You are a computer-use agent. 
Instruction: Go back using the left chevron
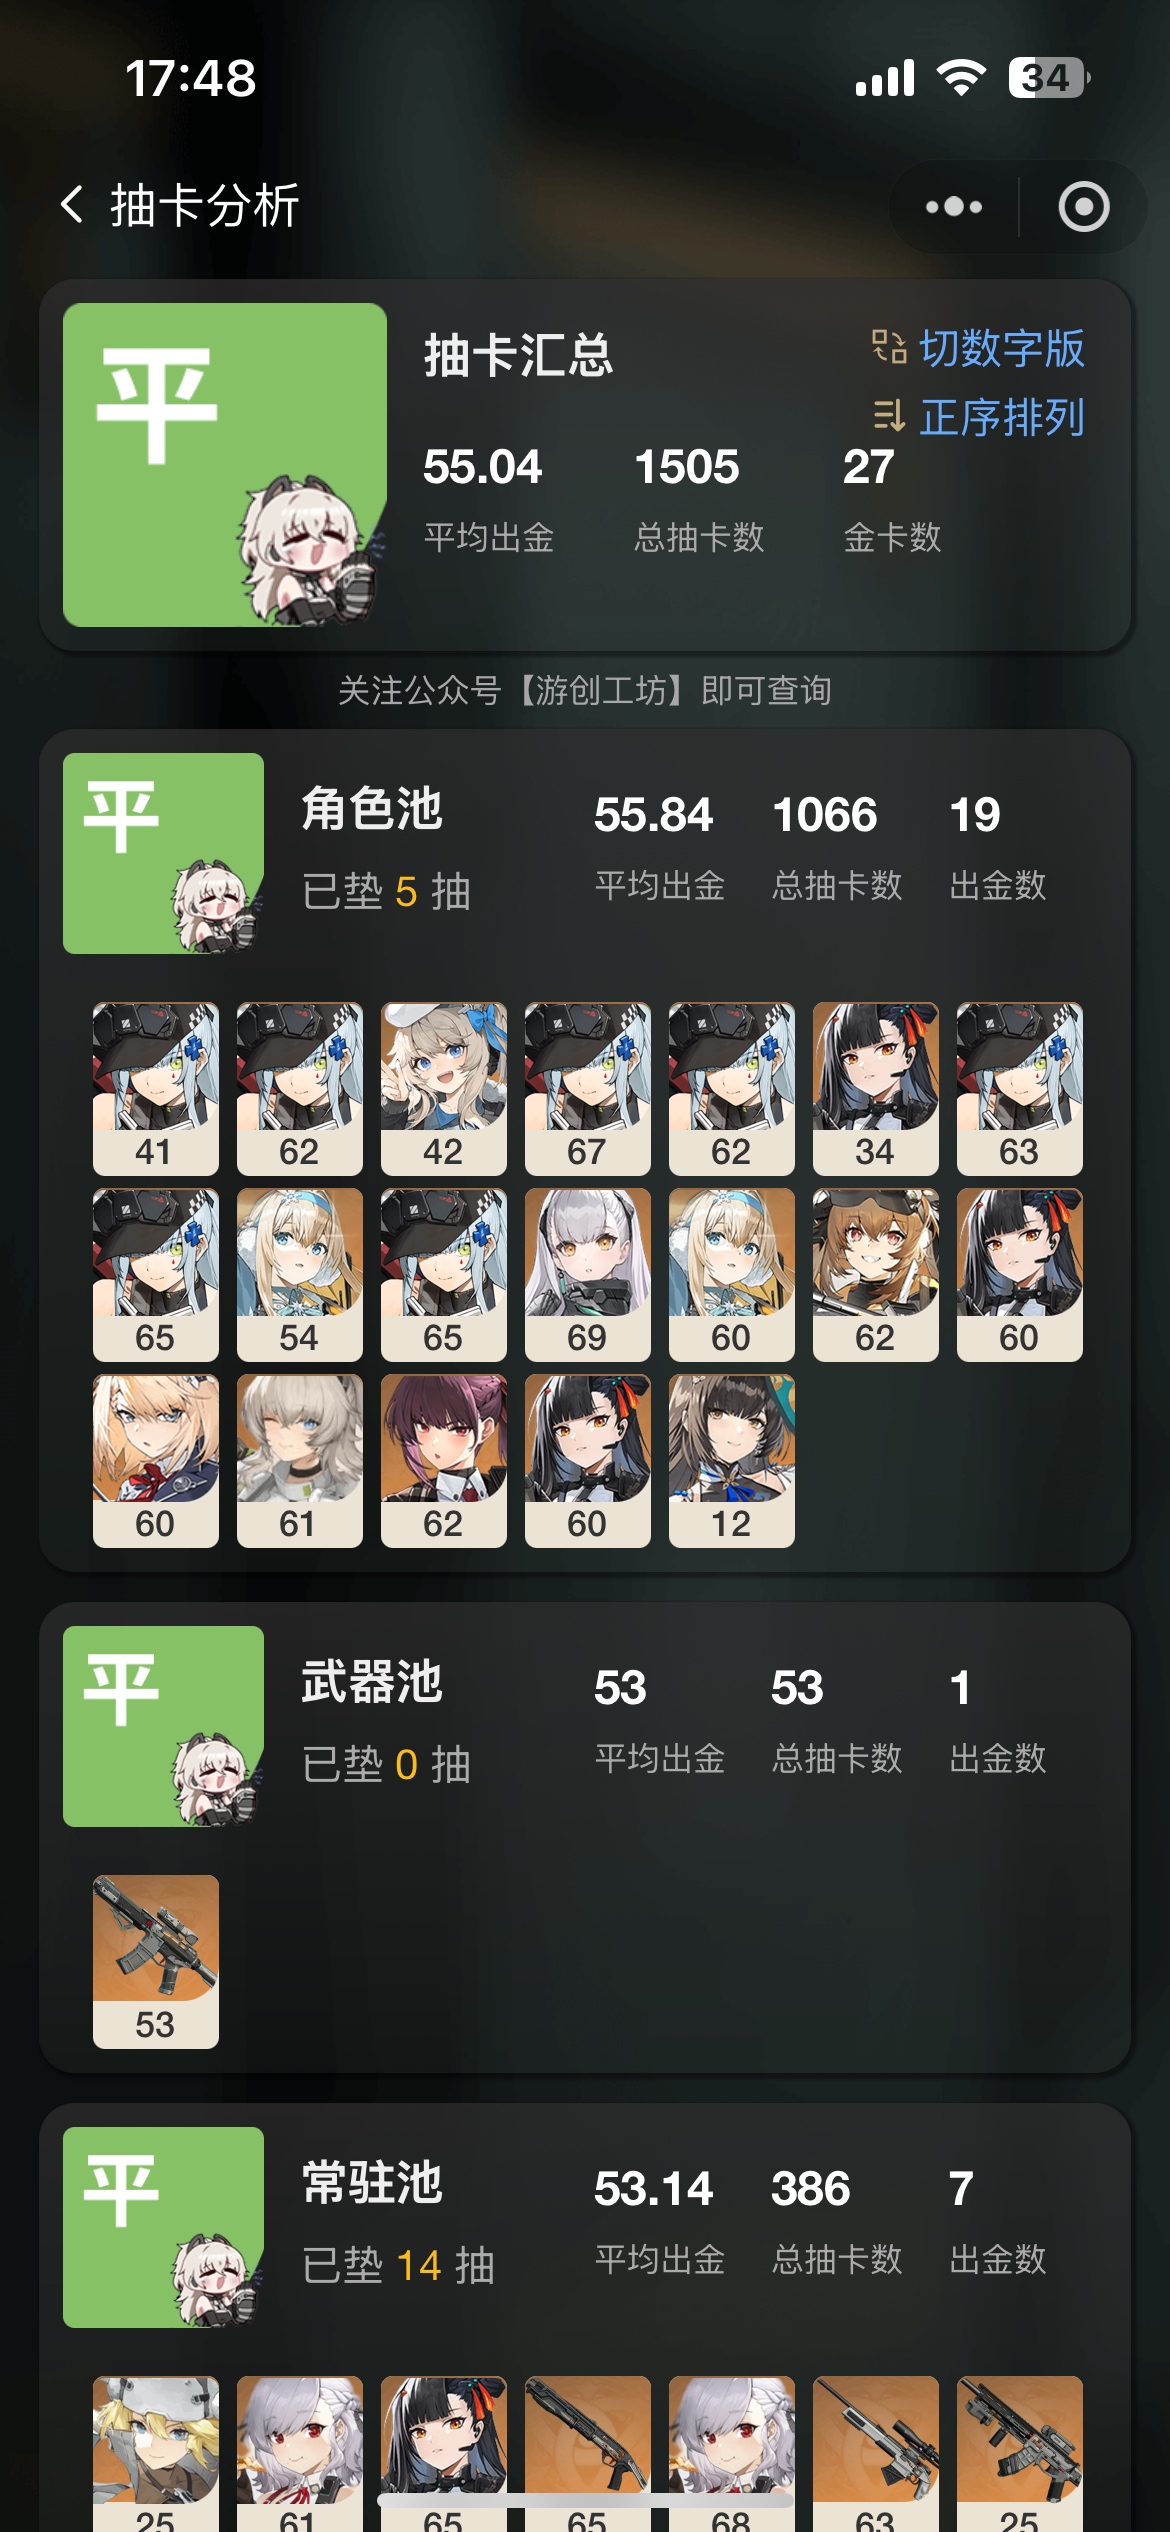[72, 205]
